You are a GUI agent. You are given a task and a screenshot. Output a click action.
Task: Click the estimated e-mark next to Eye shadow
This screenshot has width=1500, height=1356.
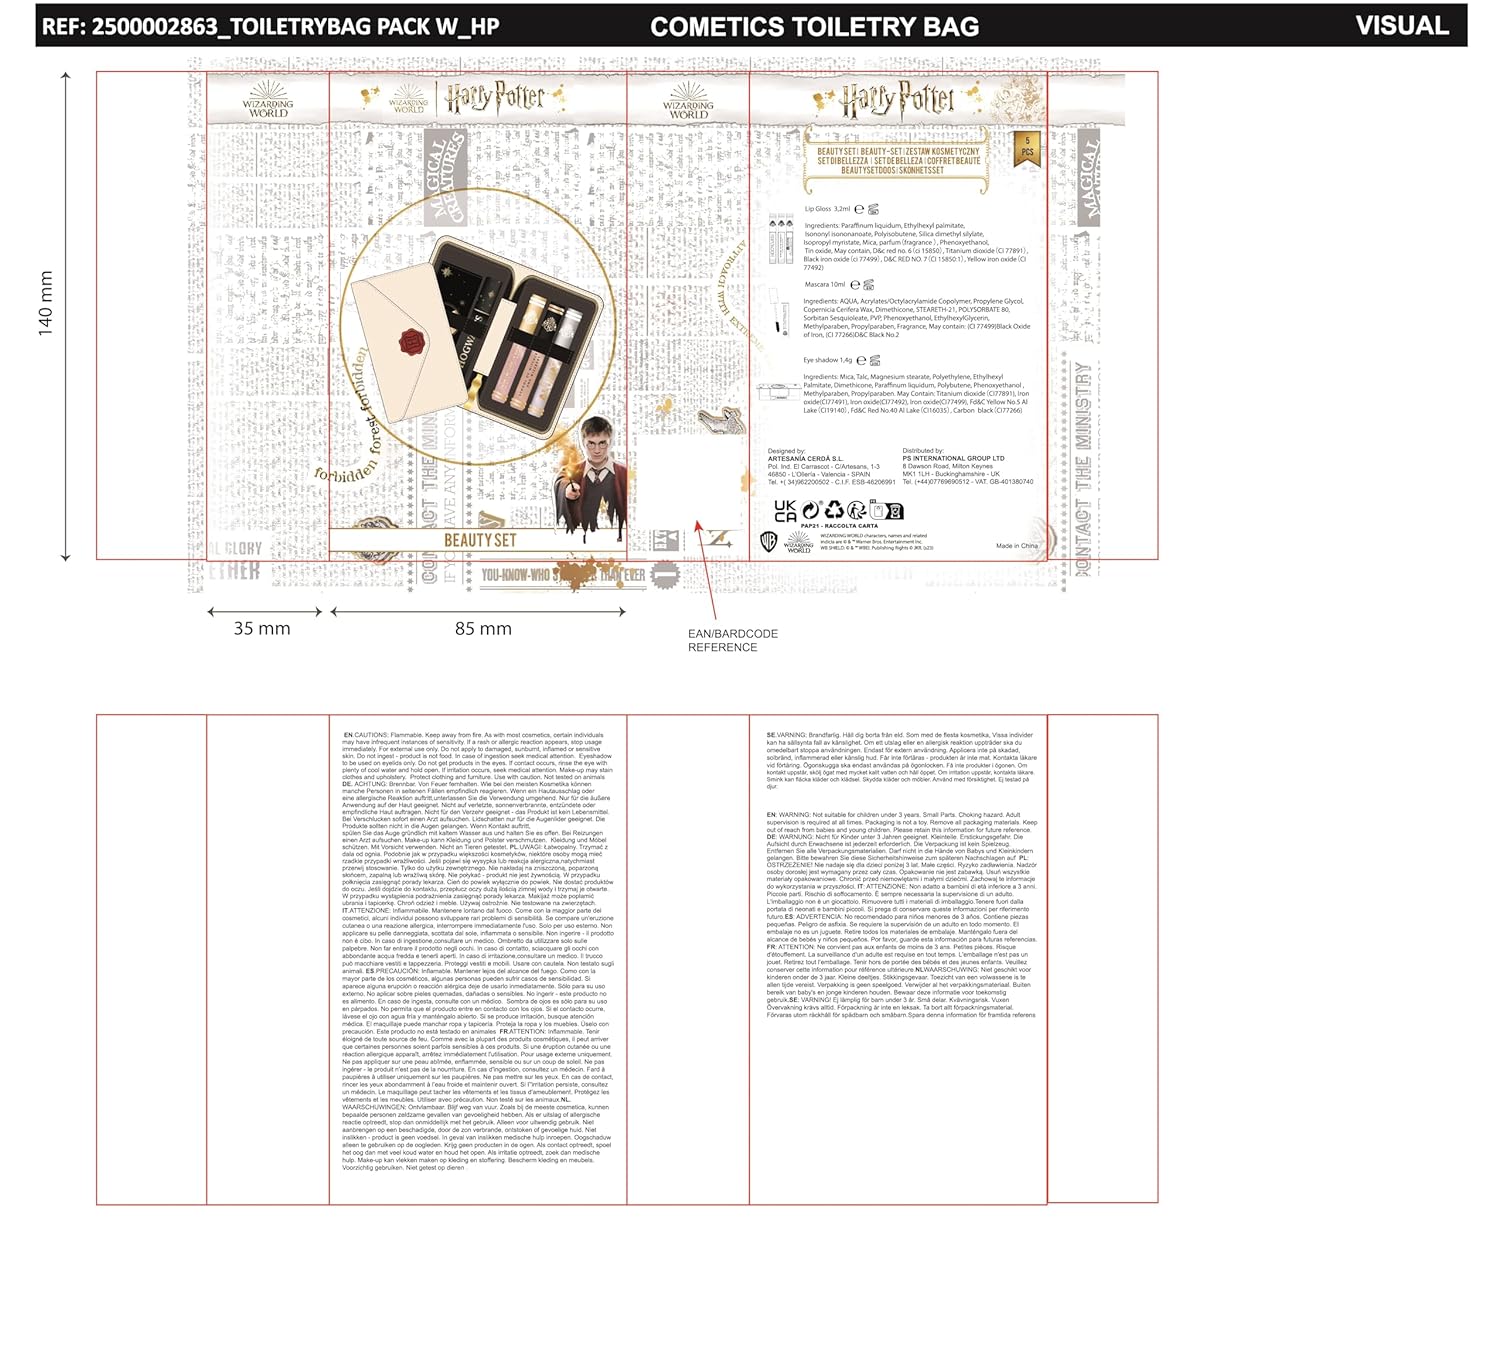click(x=861, y=360)
